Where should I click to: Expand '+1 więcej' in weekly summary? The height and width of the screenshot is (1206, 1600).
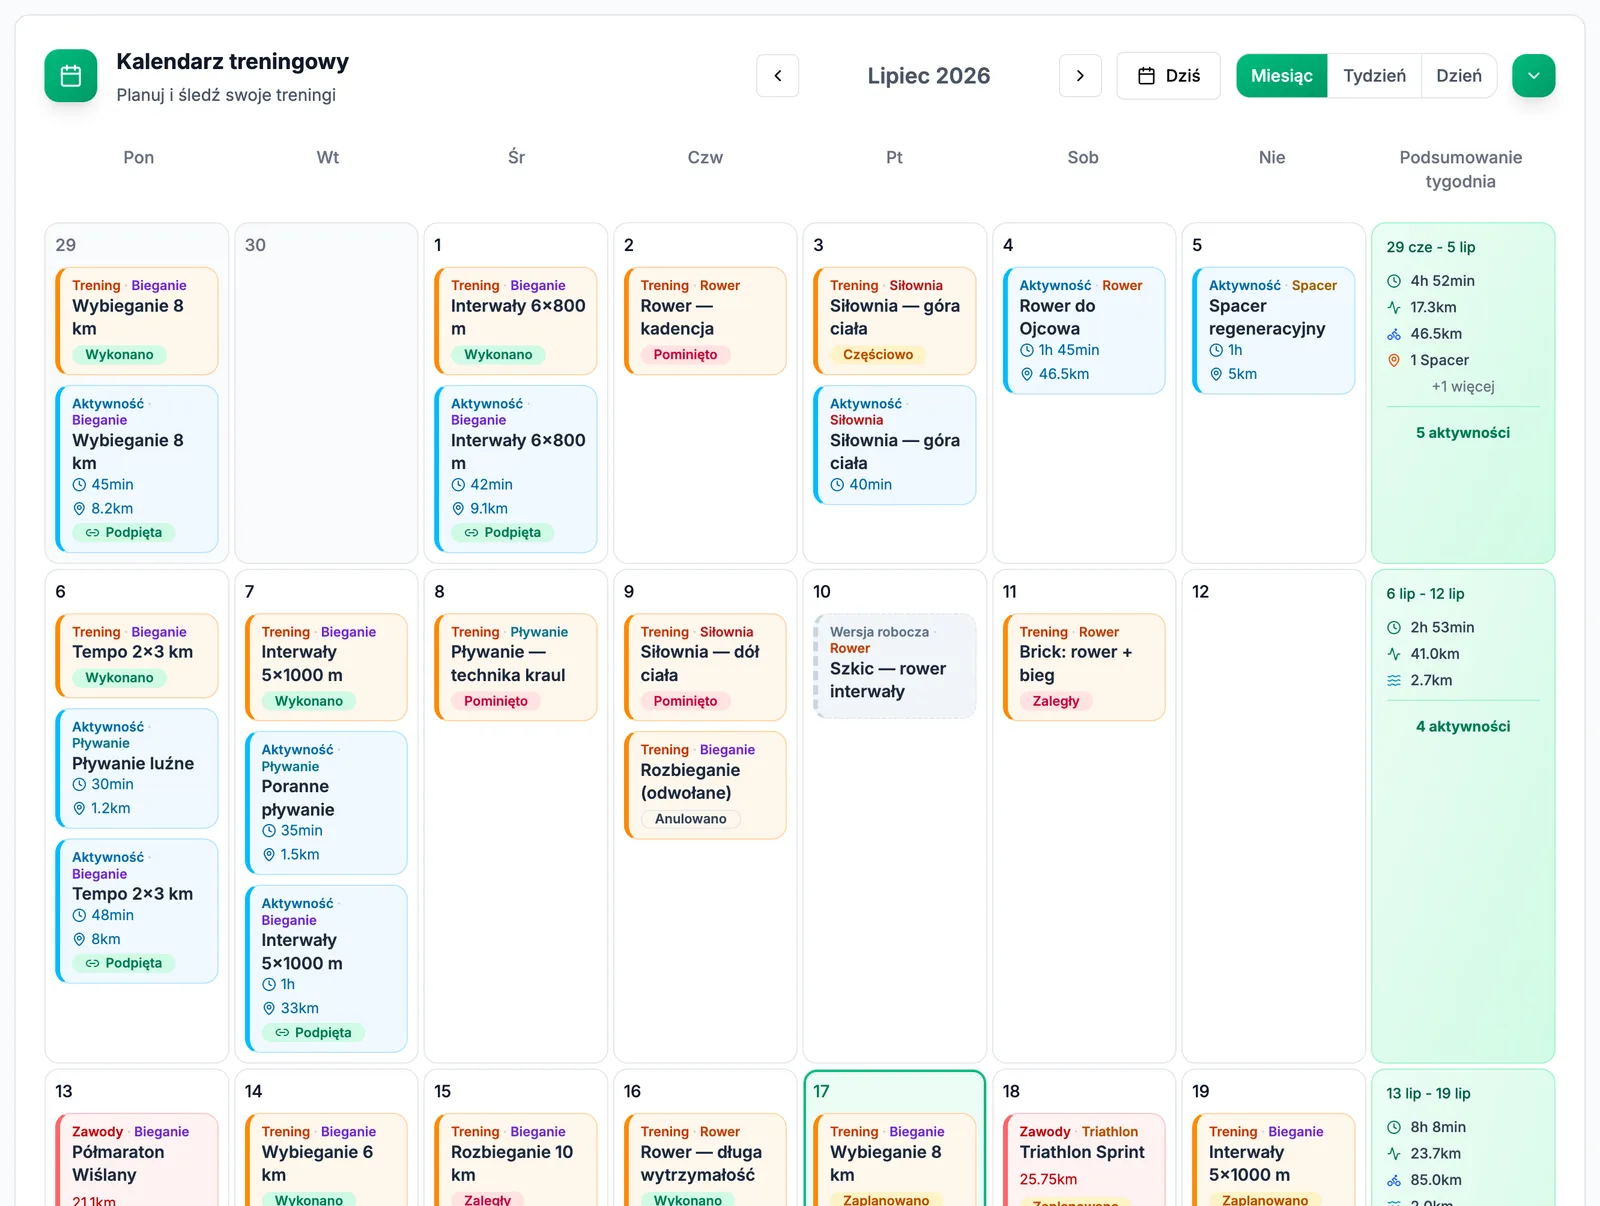1462,387
